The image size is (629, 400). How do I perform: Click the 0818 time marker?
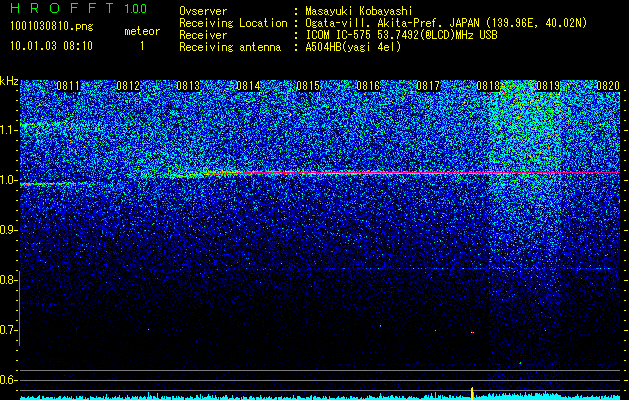tap(488, 86)
